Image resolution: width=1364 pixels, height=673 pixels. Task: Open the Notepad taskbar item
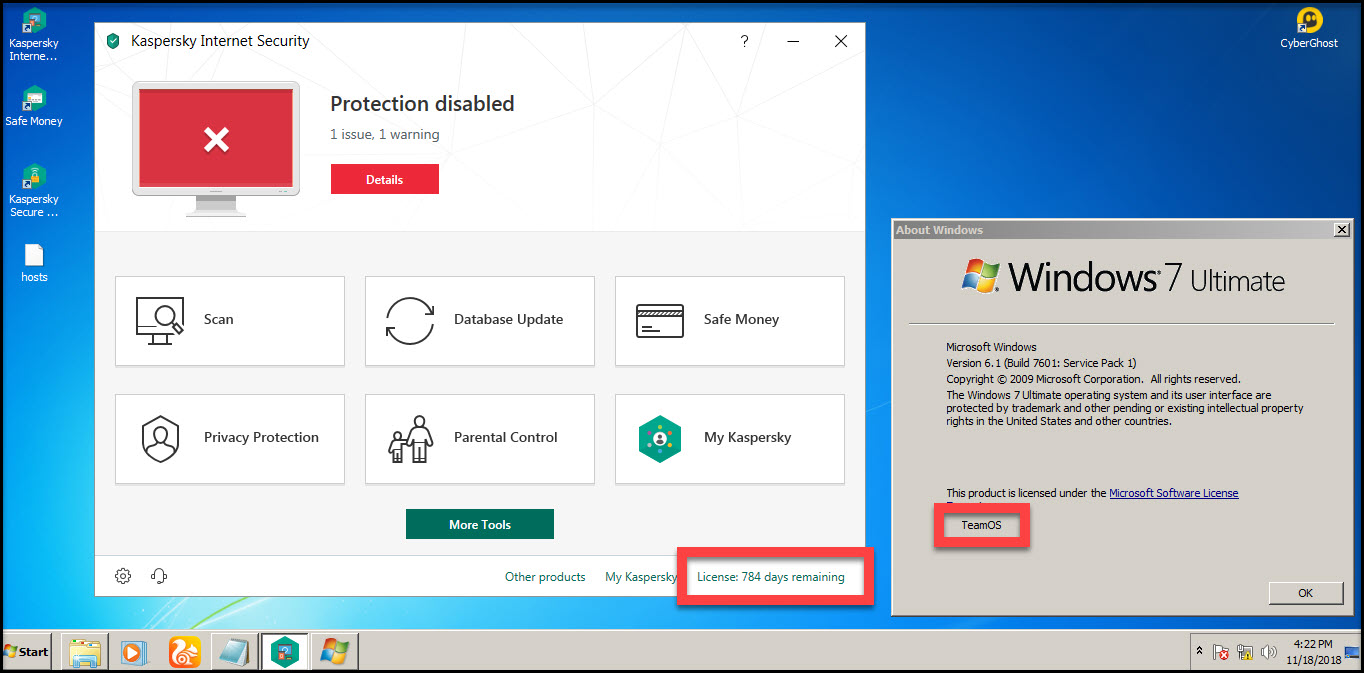tap(235, 652)
